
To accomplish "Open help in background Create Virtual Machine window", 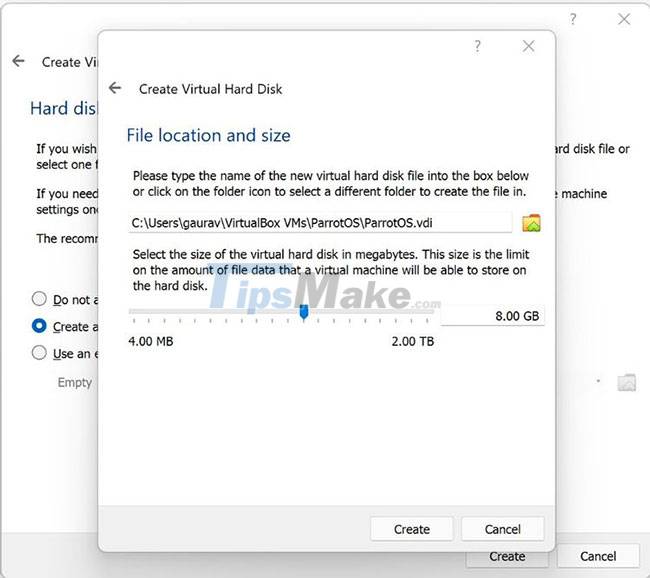I will [x=573, y=19].
